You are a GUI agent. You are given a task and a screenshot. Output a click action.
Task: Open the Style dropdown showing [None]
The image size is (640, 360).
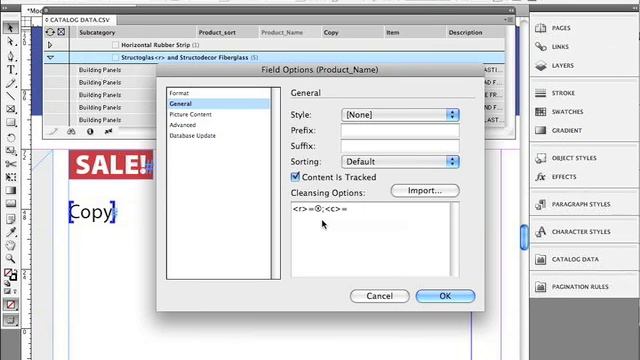(x=400, y=115)
